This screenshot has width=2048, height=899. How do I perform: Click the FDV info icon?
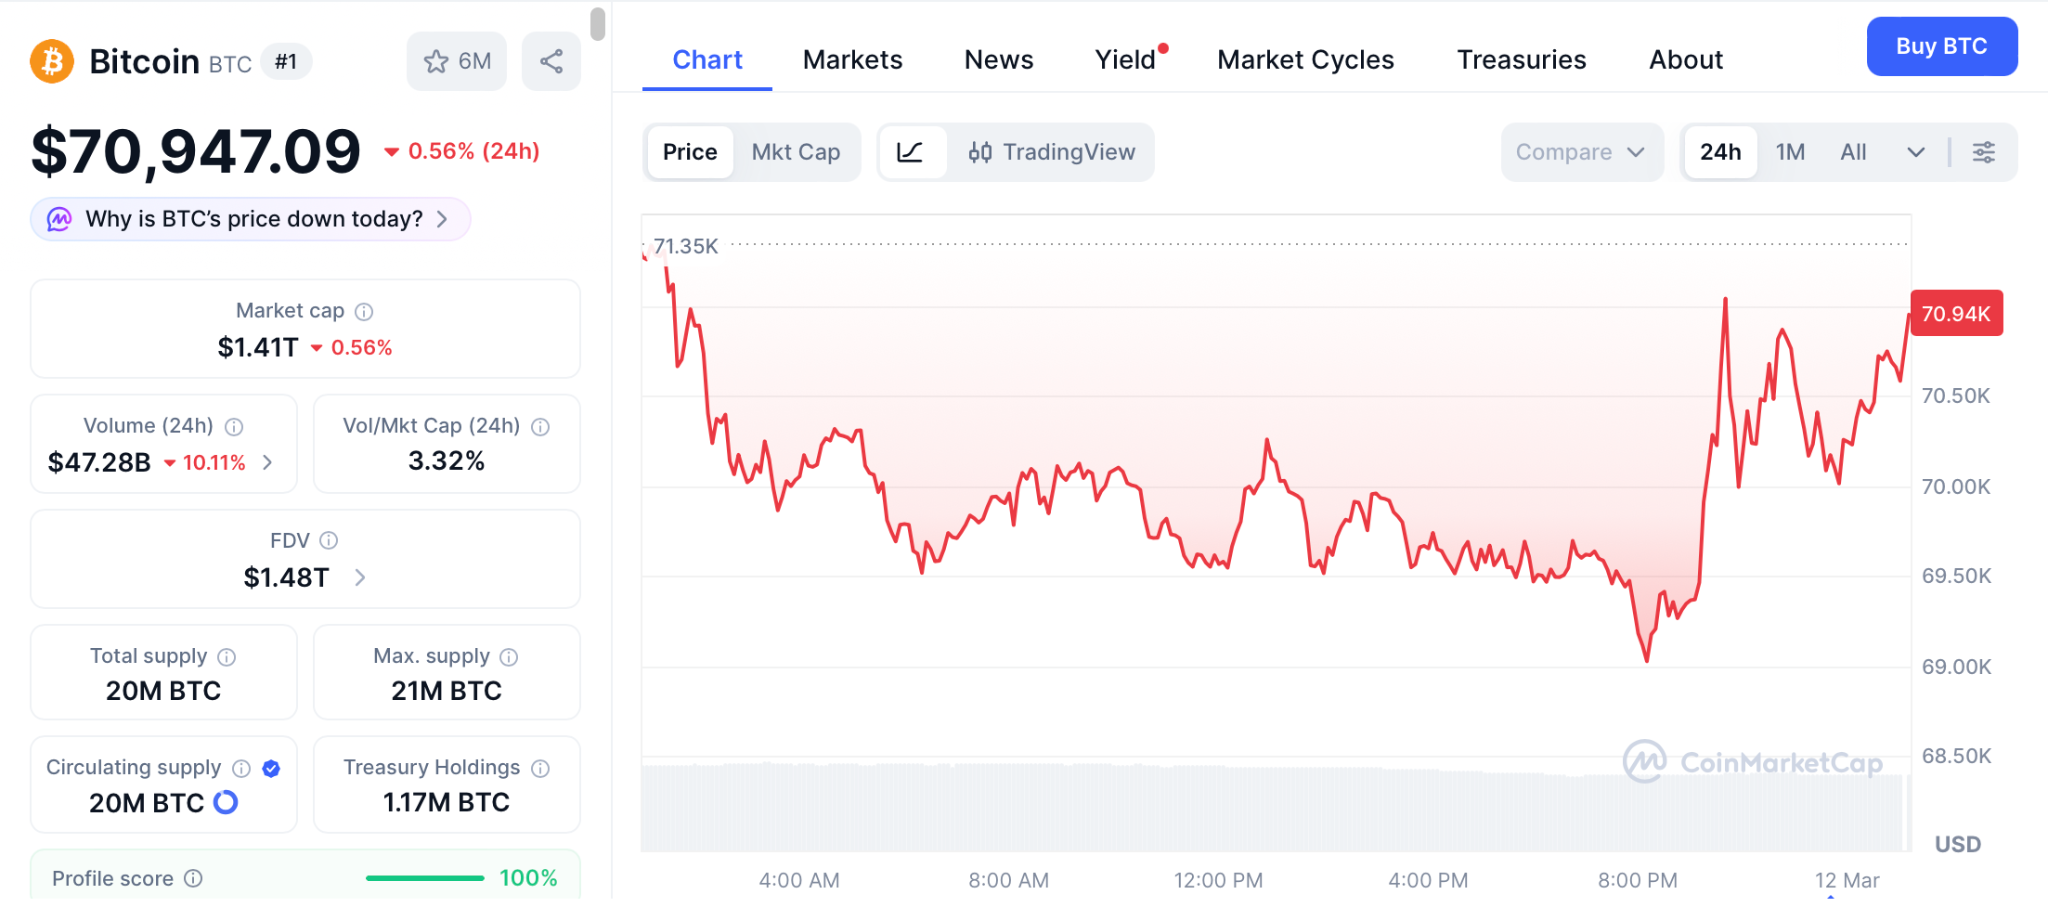(329, 541)
